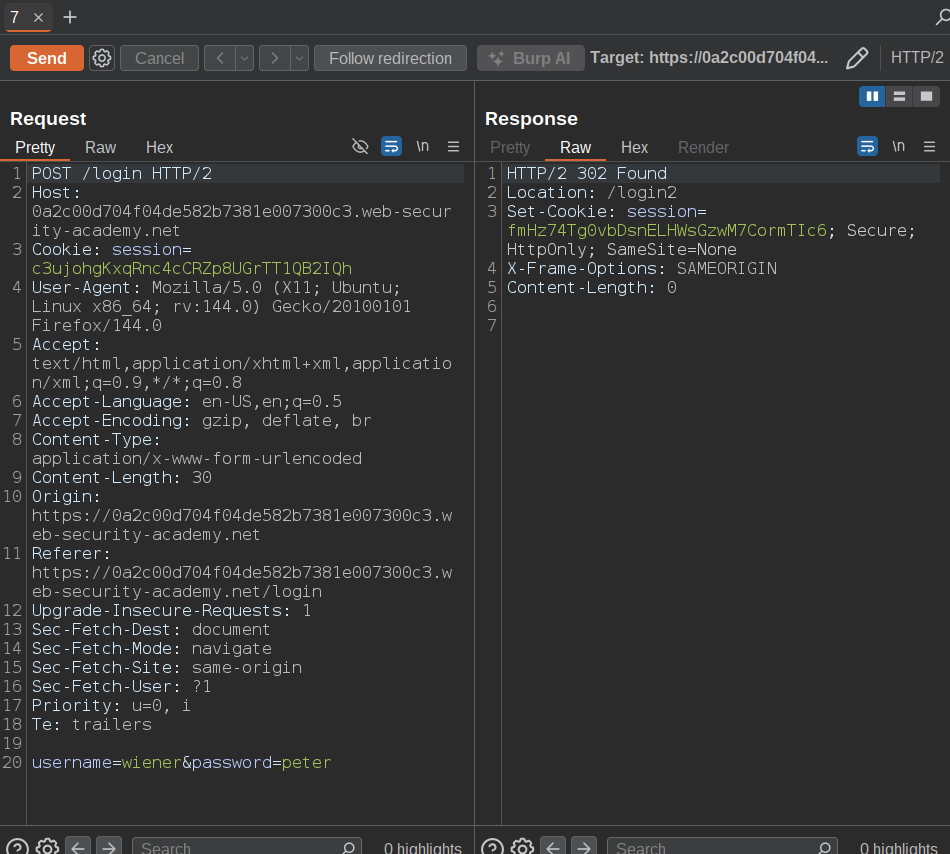Toggle non-printable \n characters in Response panel
950x854 pixels.
click(898, 147)
